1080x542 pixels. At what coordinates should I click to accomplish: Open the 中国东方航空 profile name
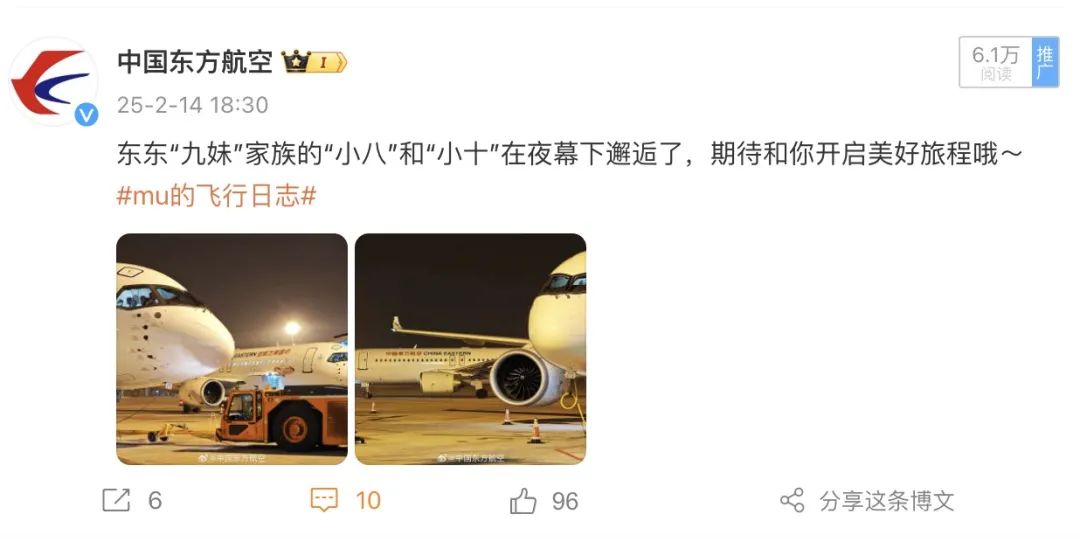pyautogui.click(x=196, y=62)
